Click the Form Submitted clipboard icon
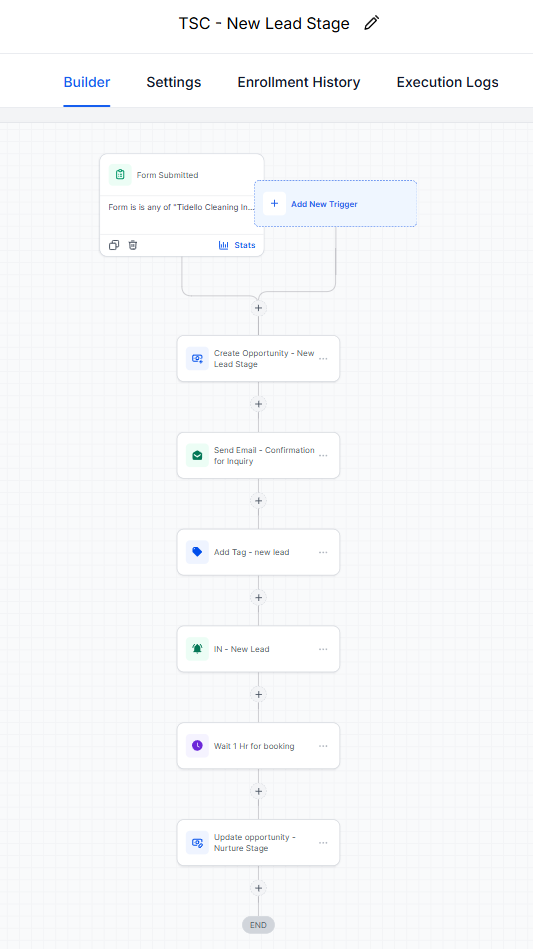 120,175
